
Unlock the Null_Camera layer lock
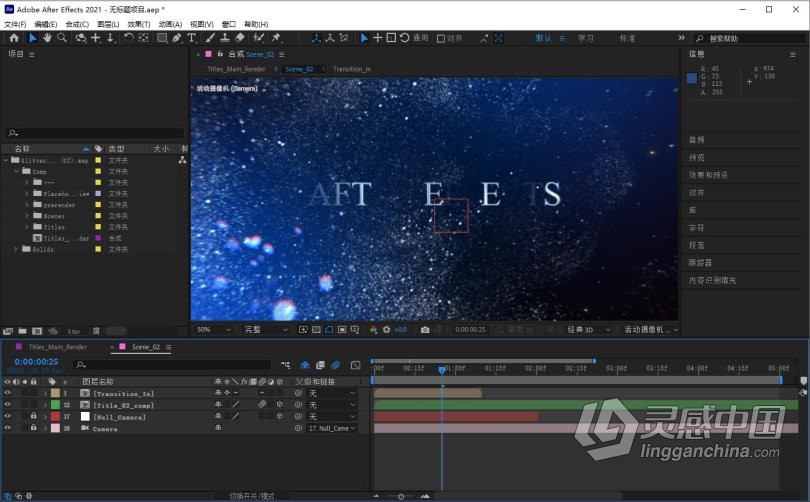(34, 416)
